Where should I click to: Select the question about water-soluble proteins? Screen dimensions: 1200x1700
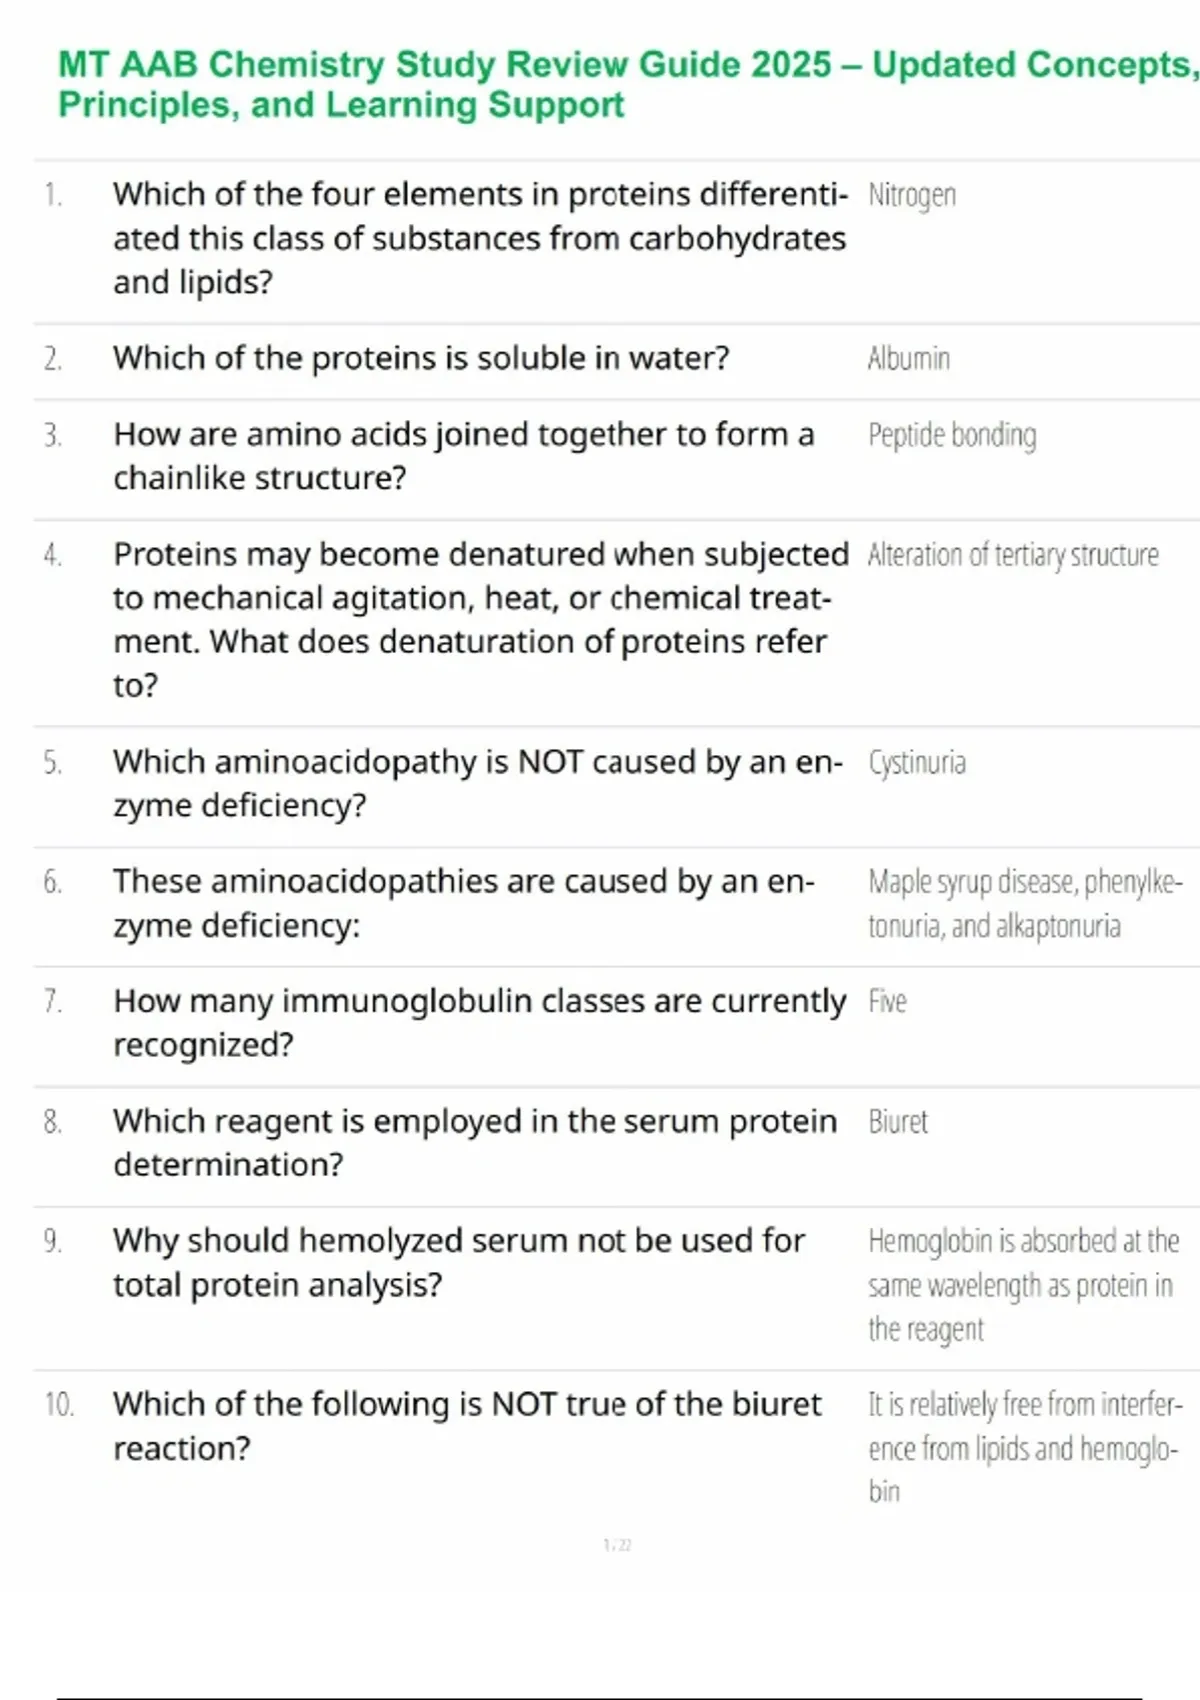[421, 358]
